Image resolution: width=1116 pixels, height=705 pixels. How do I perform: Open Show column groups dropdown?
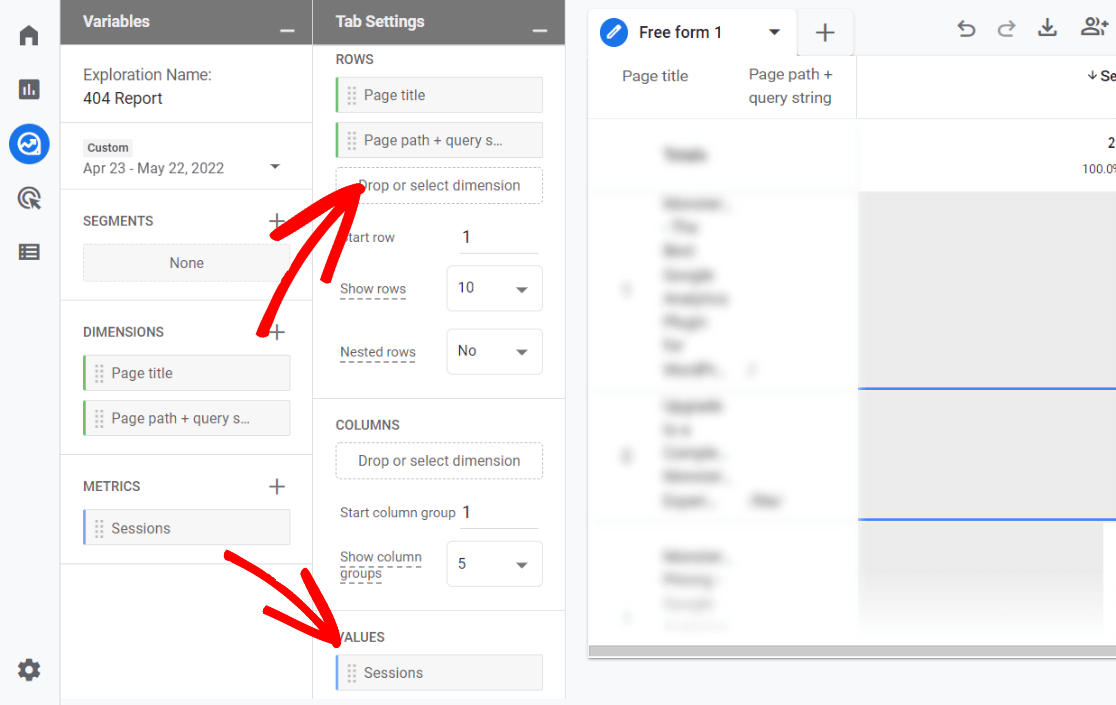[x=494, y=564]
